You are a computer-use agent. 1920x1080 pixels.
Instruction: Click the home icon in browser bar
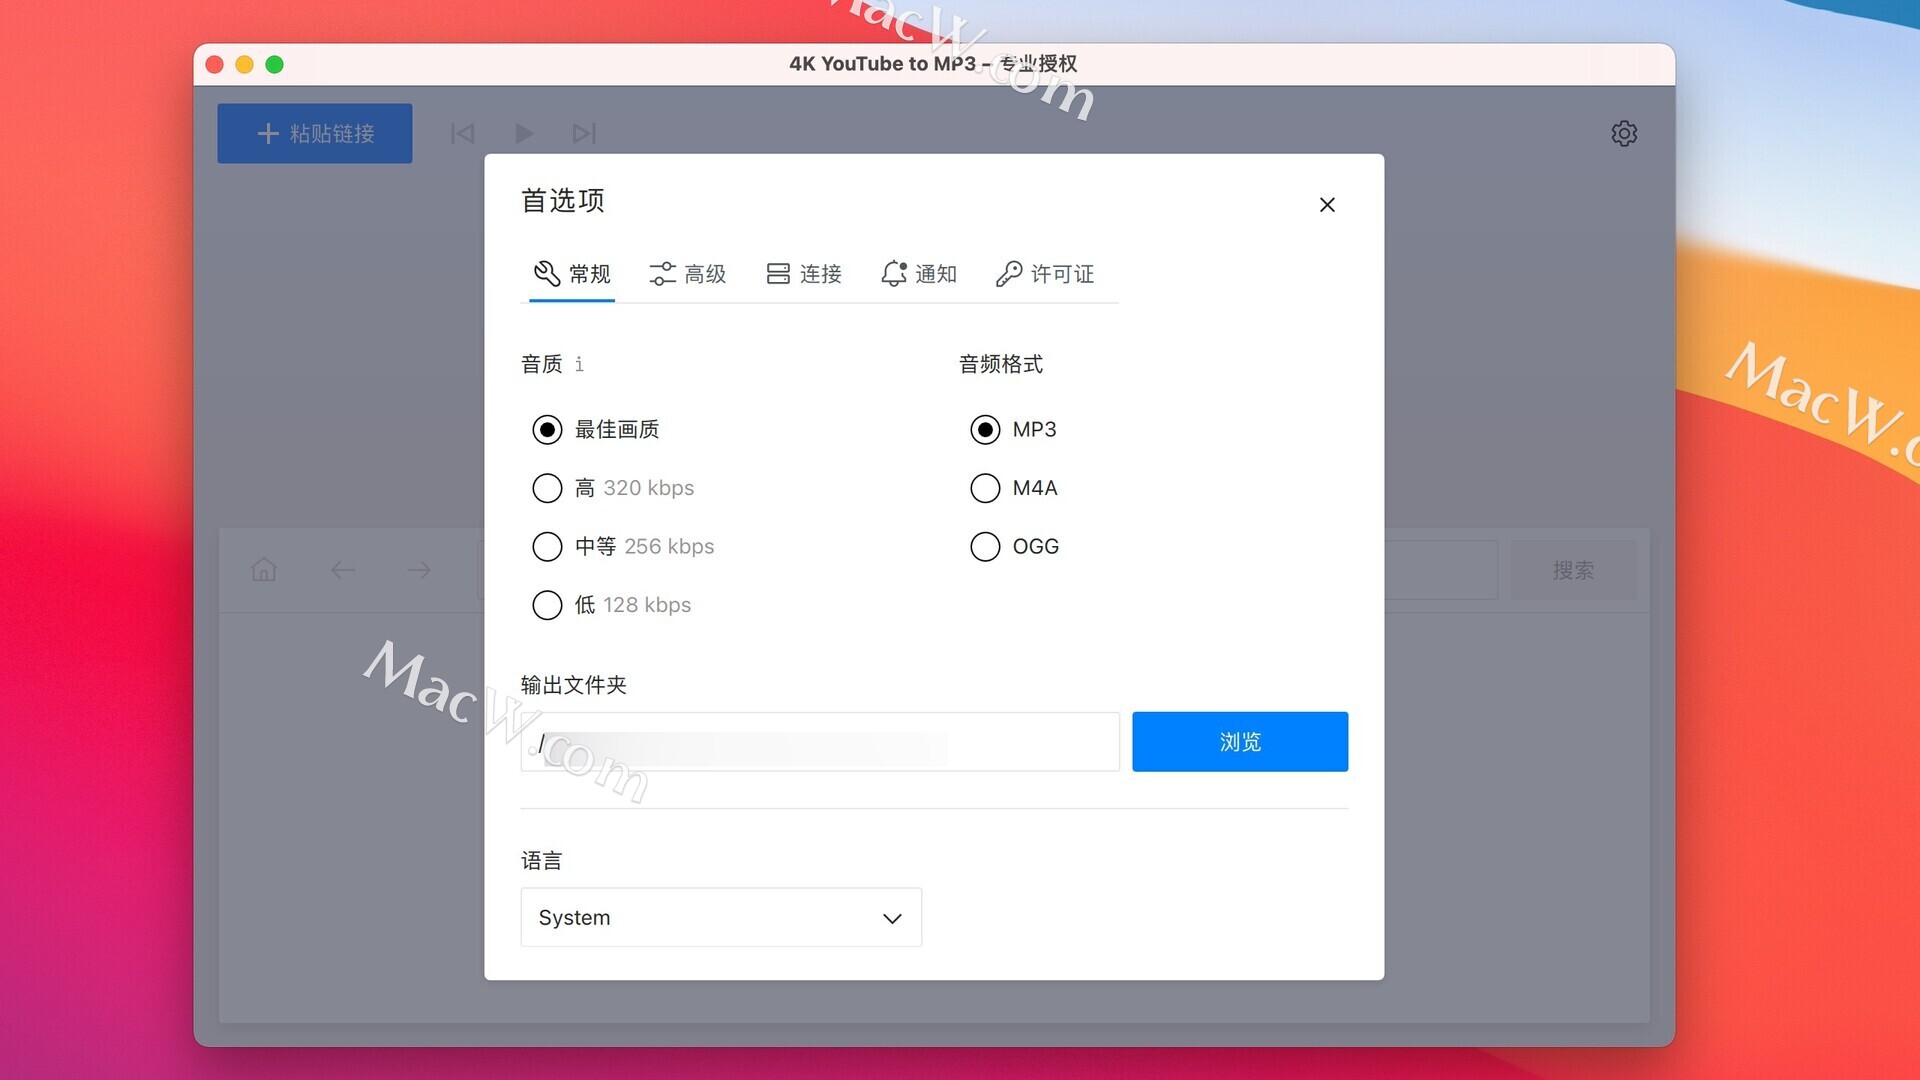(264, 570)
